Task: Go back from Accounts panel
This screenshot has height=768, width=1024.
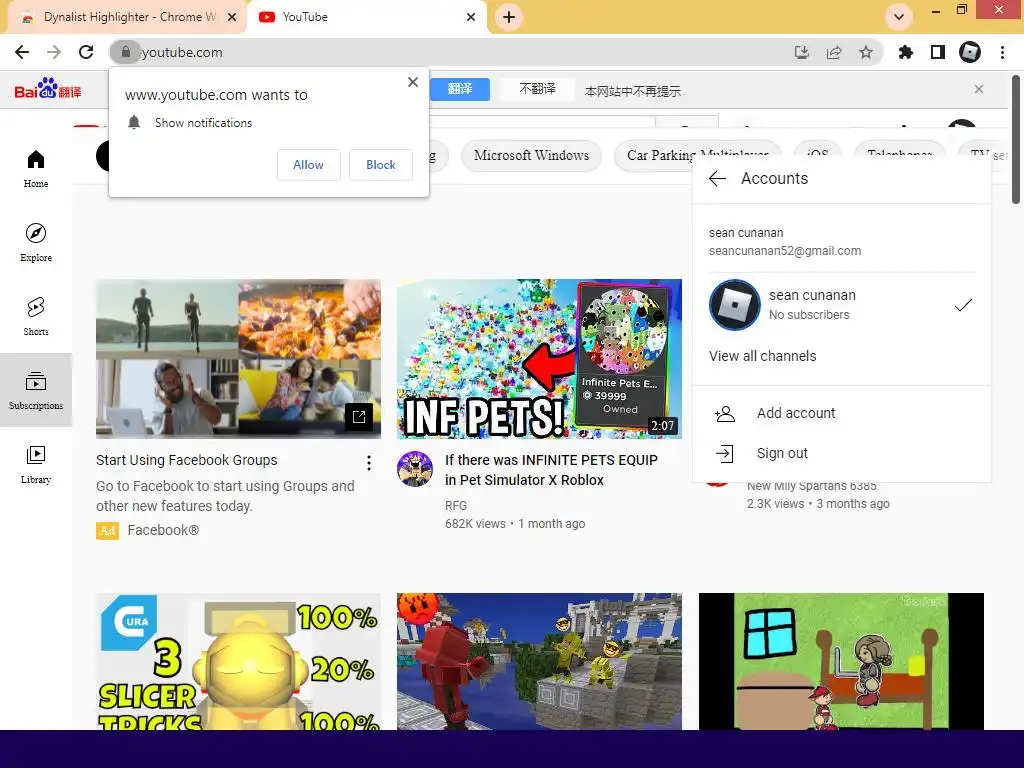Action: pos(717,178)
